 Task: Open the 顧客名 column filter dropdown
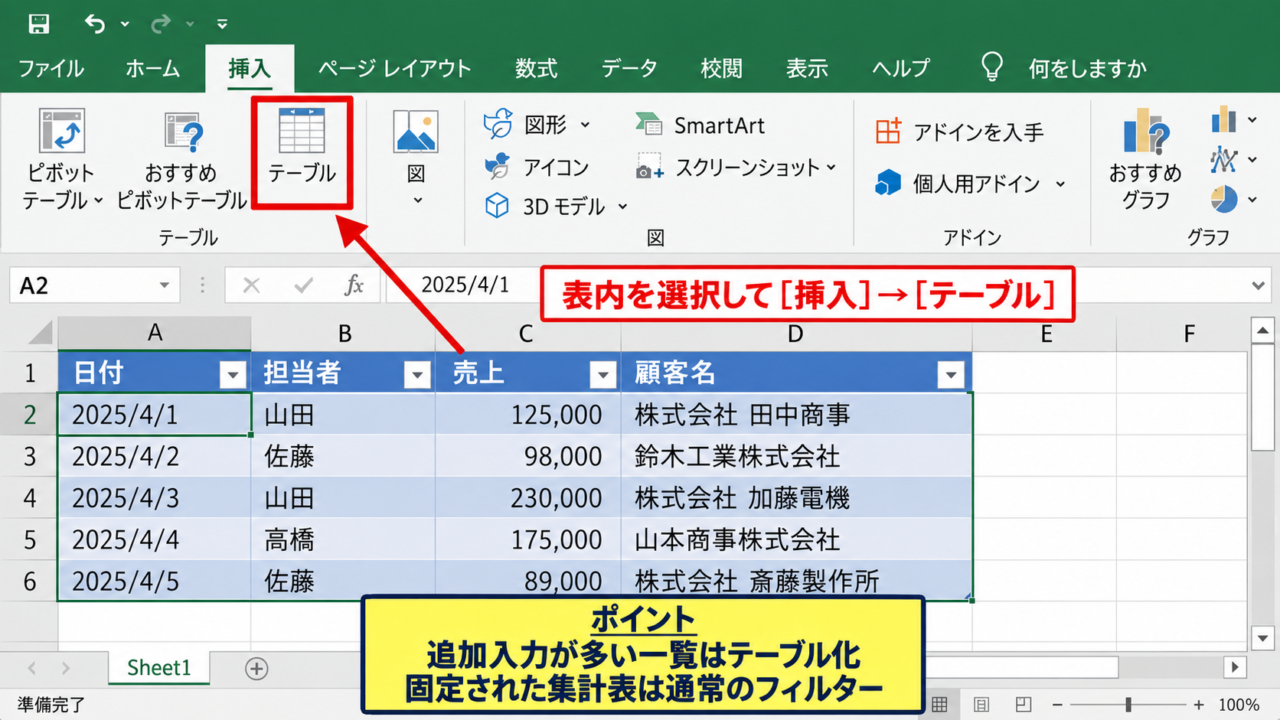click(x=952, y=375)
